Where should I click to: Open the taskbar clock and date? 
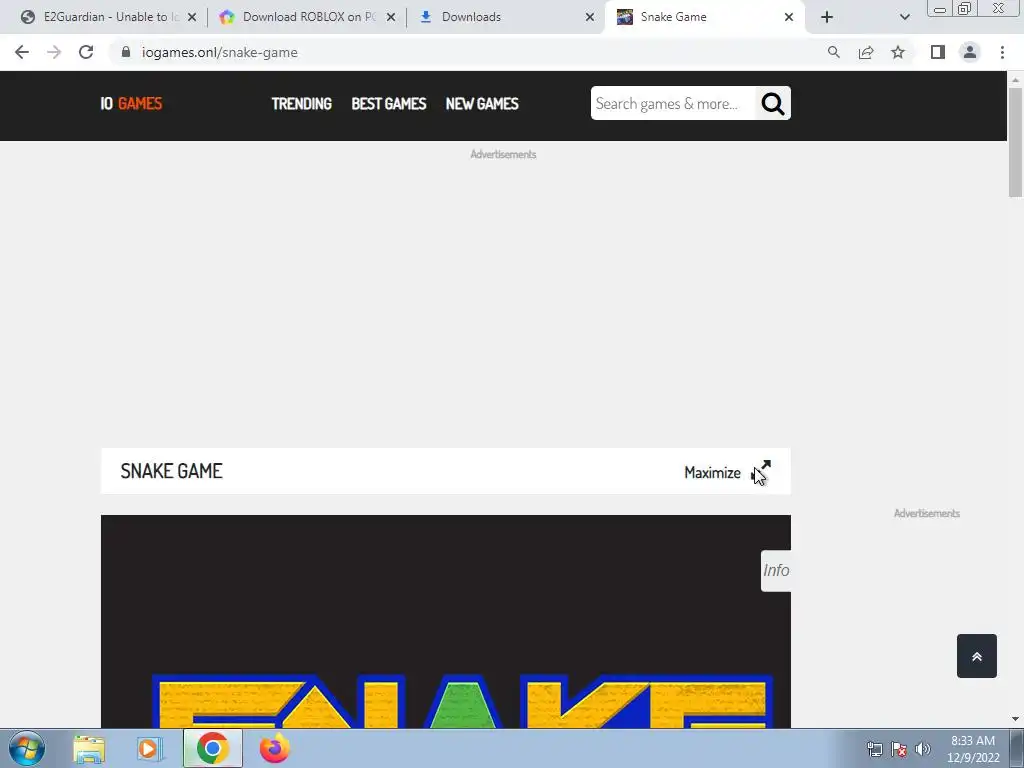click(x=973, y=749)
